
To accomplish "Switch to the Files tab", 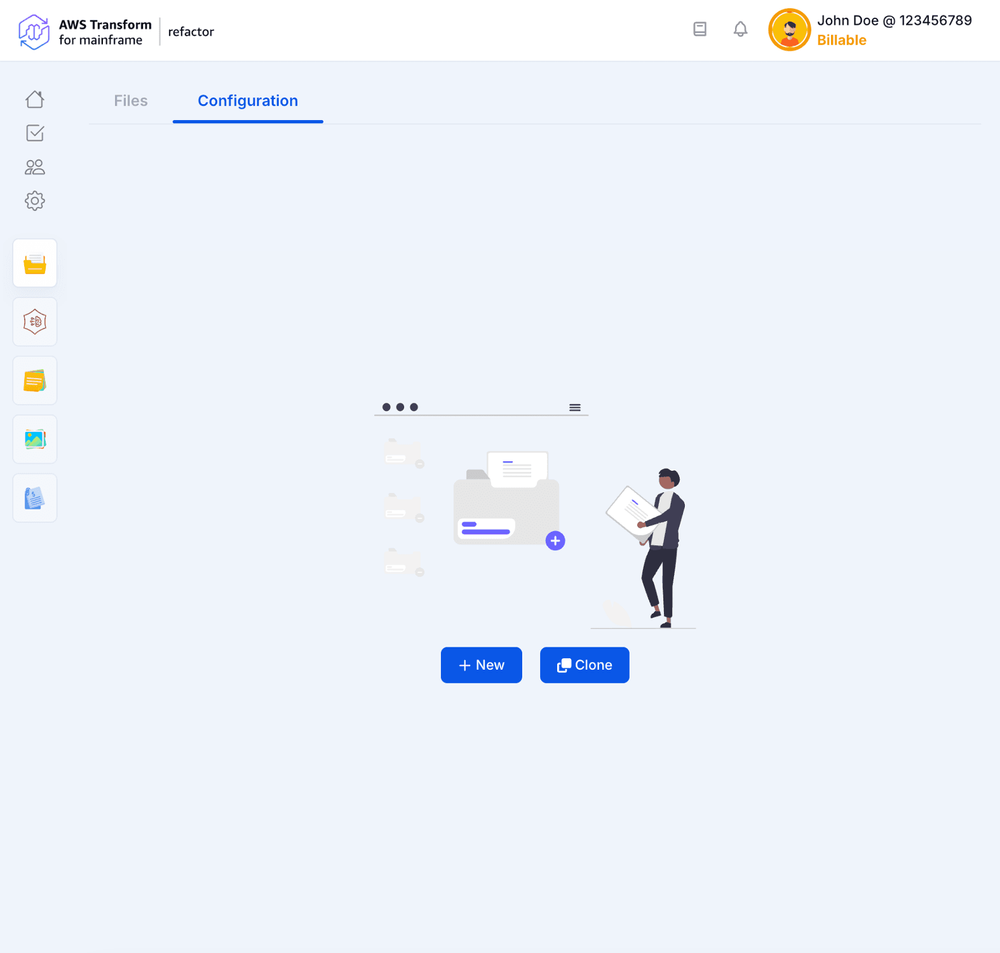I will pos(131,101).
